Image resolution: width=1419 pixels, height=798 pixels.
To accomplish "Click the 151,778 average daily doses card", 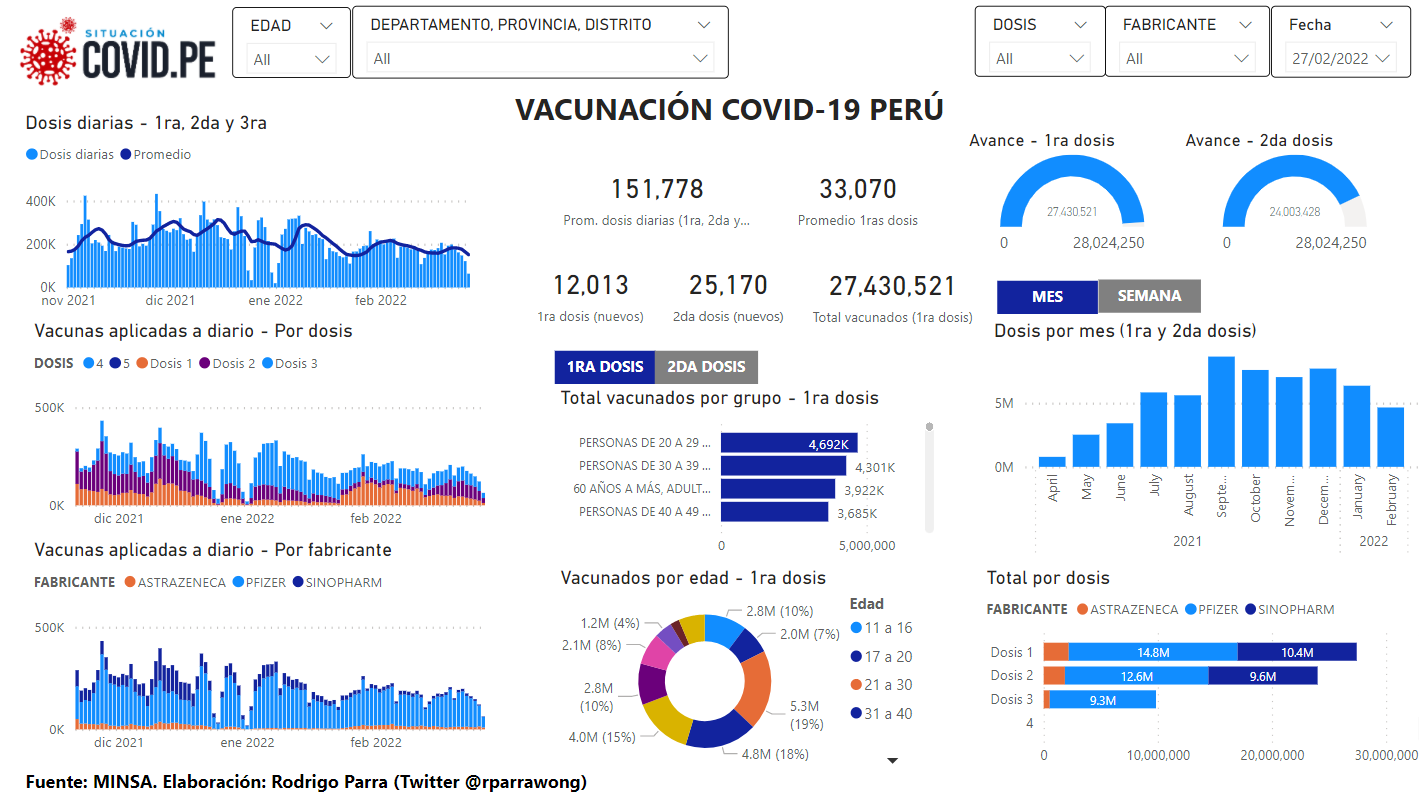I will click(657, 202).
